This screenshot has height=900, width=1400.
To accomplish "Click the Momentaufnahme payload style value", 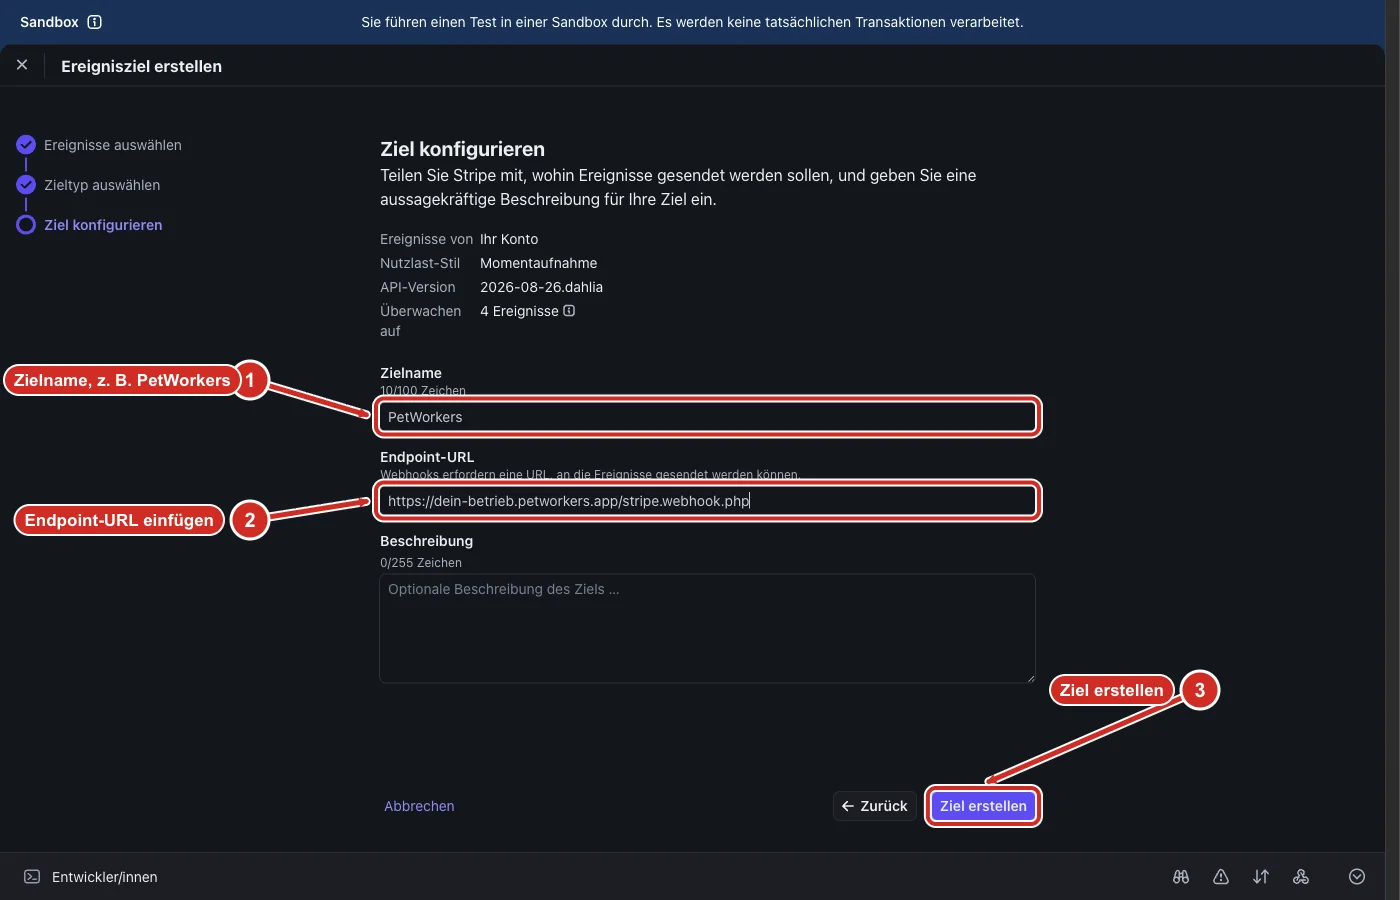I will (538, 263).
